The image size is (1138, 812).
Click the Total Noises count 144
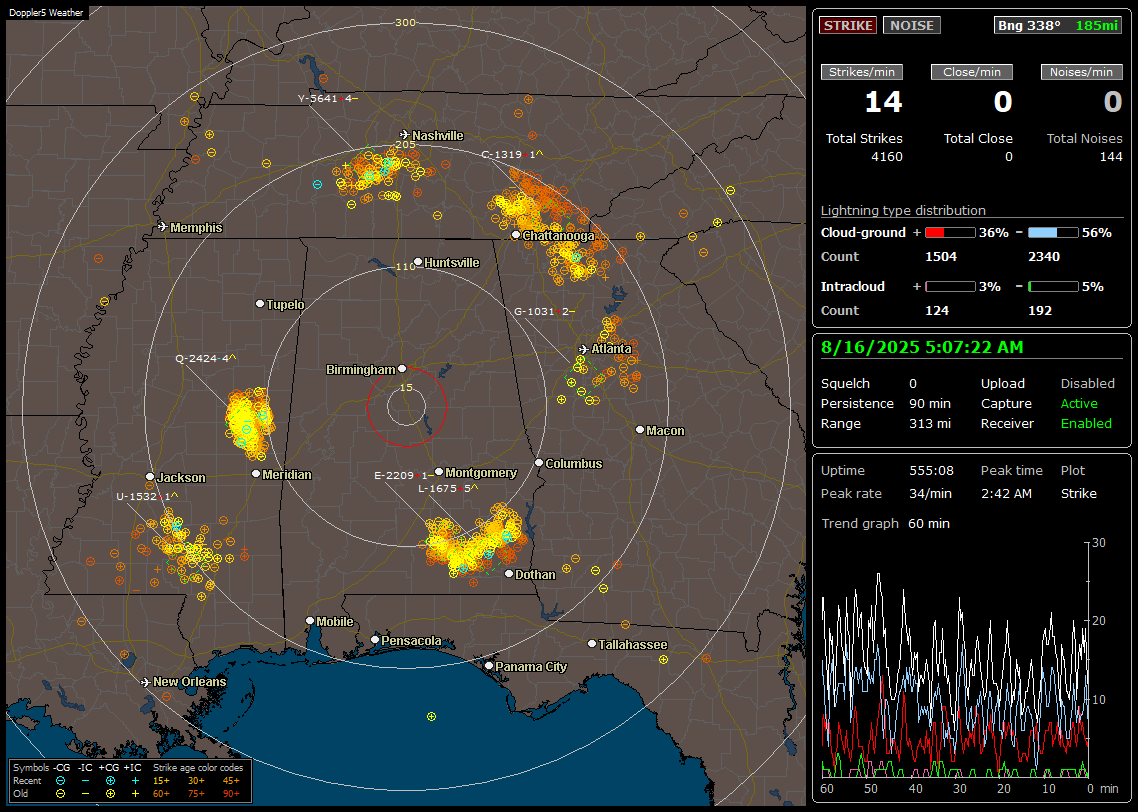[1110, 157]
